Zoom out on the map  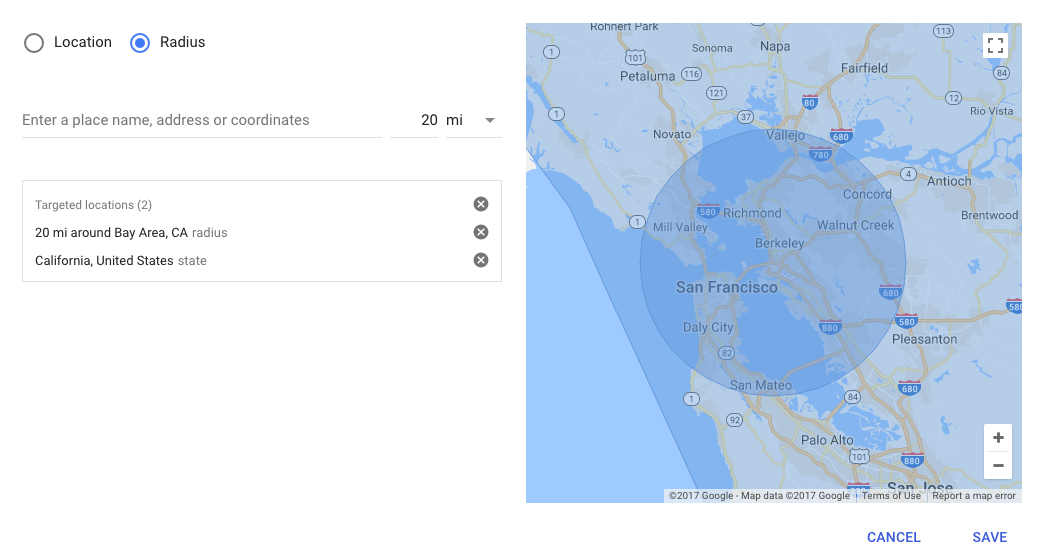tap(998, 465)
